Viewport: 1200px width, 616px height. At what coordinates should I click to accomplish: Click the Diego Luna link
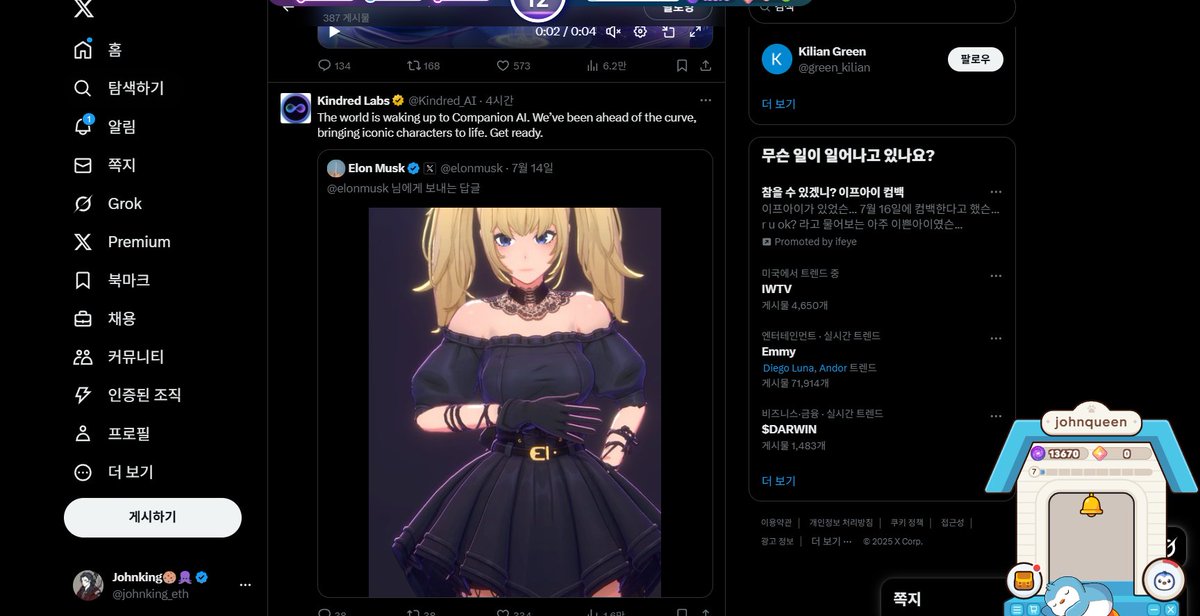click(788, 368)
